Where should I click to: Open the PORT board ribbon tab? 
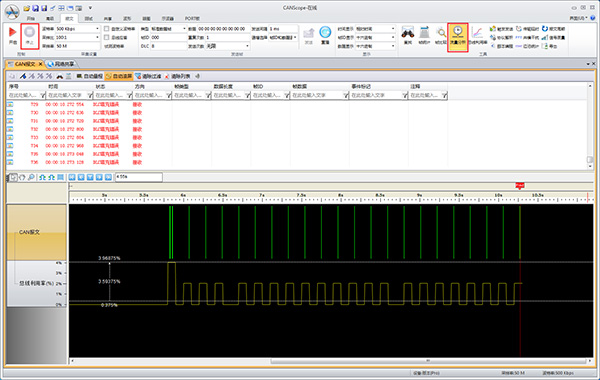[x=192, y=18]
